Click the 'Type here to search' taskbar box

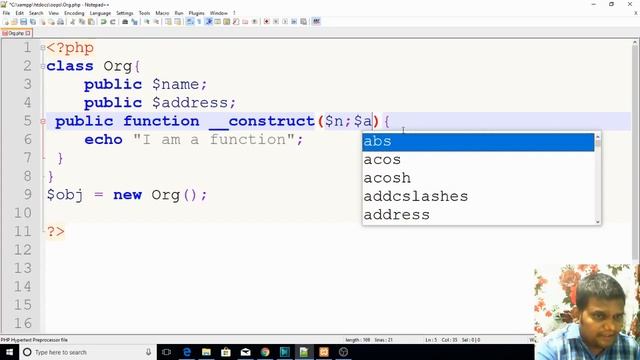click(87, 352)
